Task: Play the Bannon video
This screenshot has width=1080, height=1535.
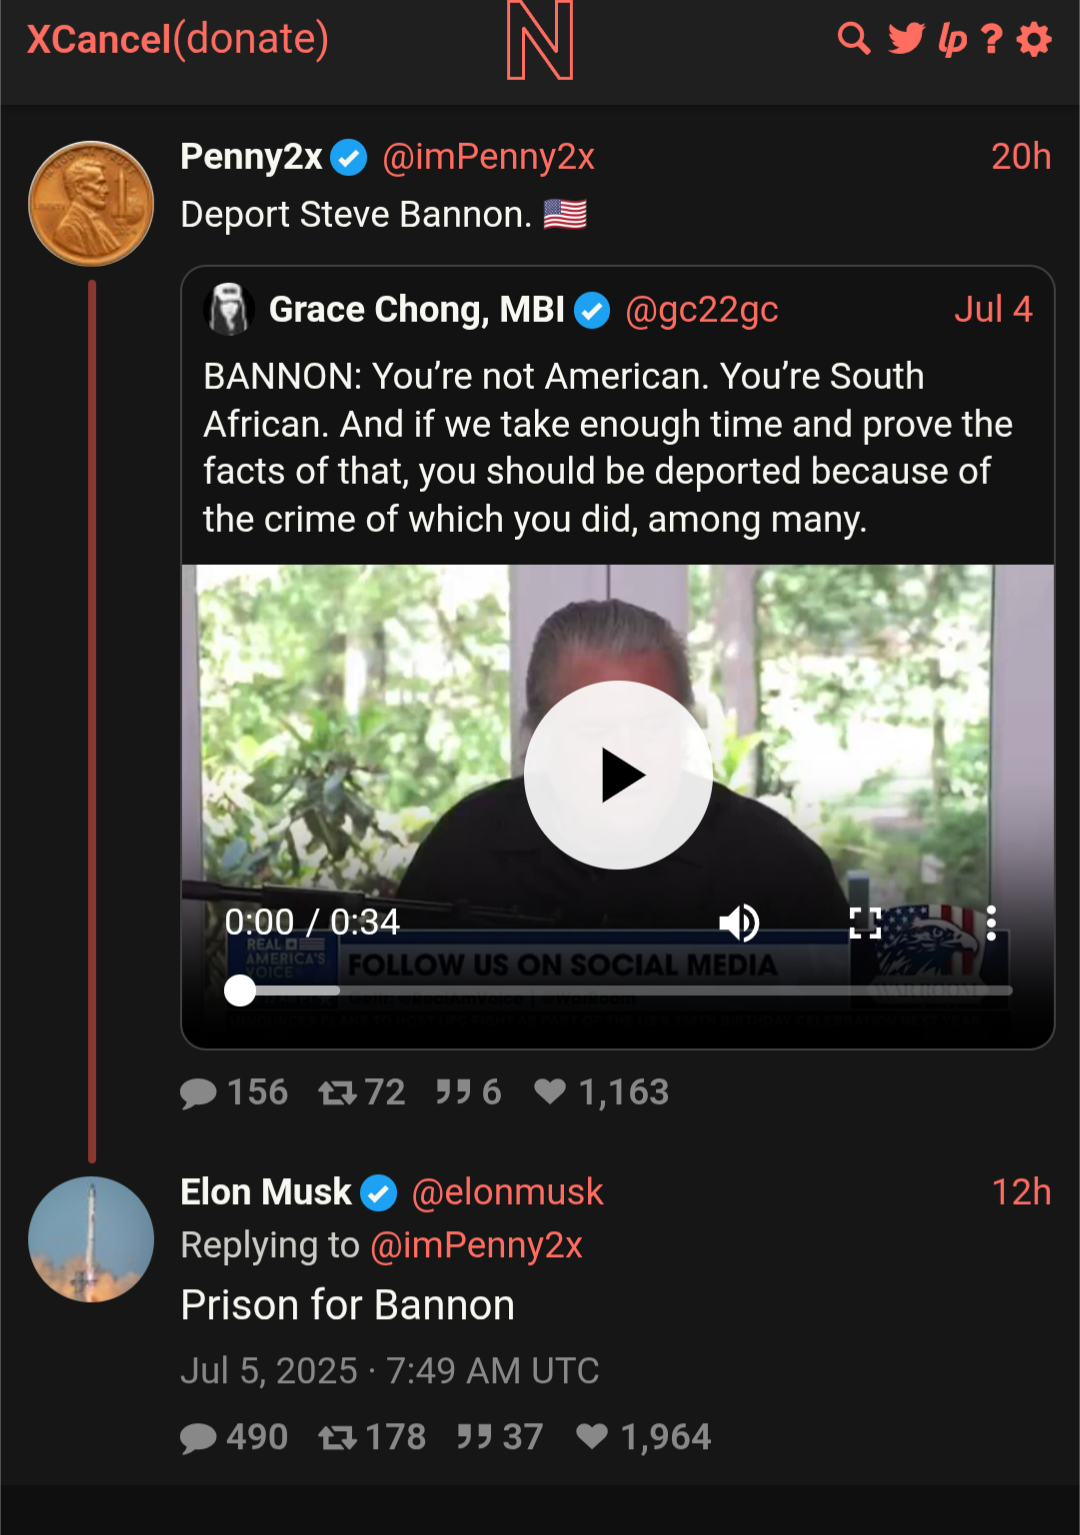Action: click(x=618, y=775)
